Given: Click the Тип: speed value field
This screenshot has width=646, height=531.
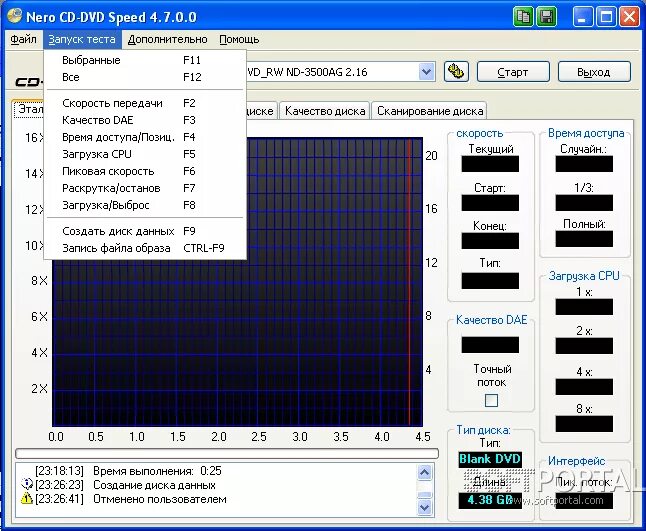Looking at the screenshot, I should (490, 281).
